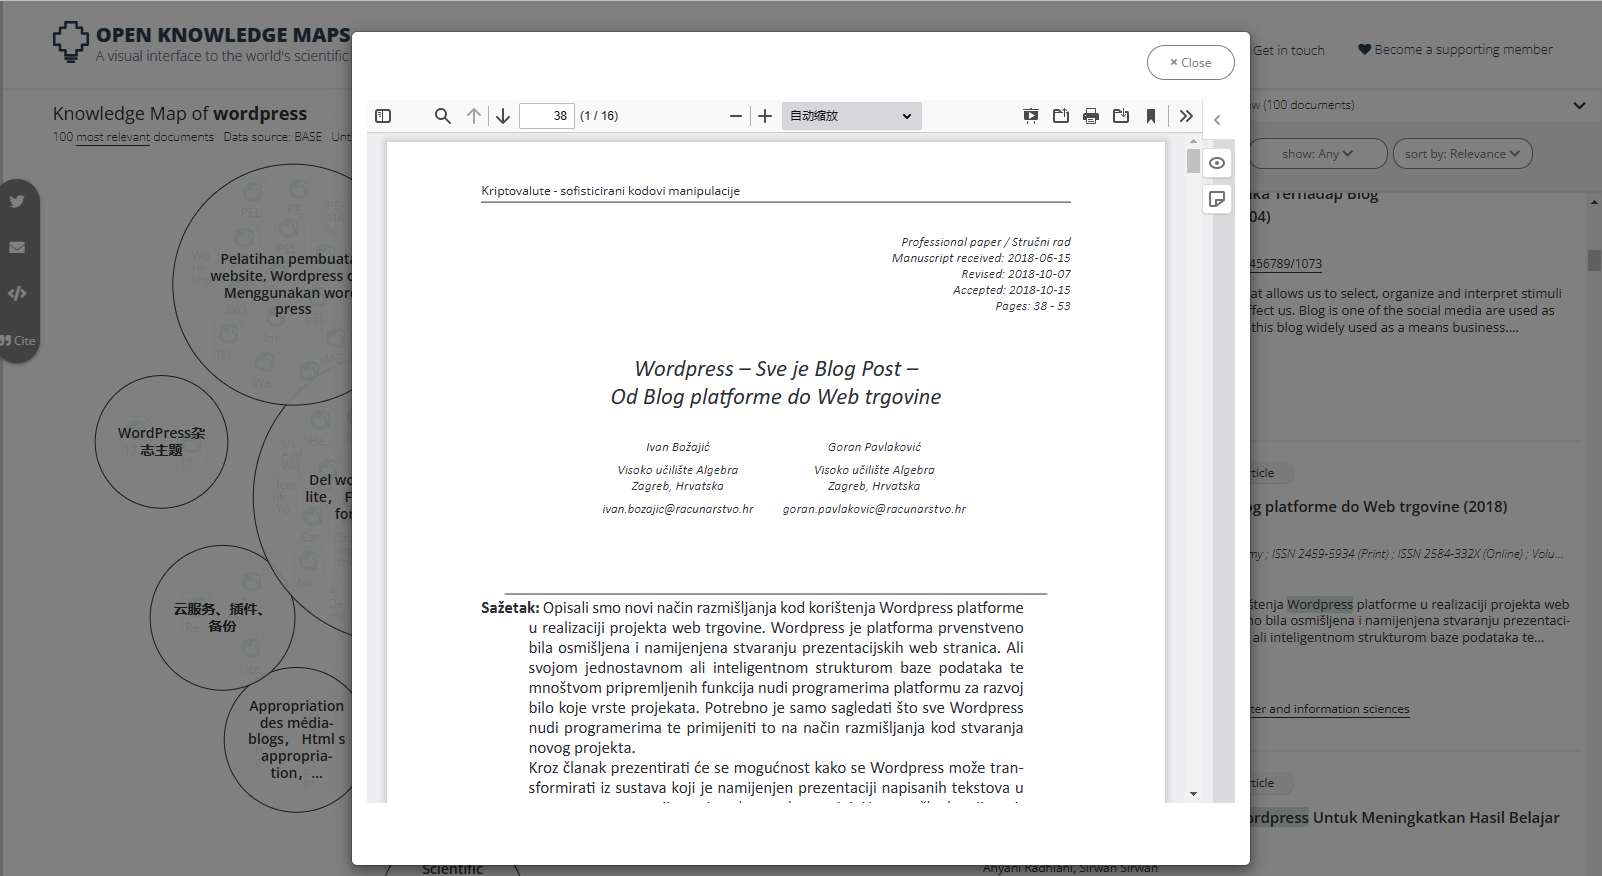Open the sort by Relevance dropdown
Image resolution: width=1602 pixels, height=876 pixels.
pos(1461,154)
